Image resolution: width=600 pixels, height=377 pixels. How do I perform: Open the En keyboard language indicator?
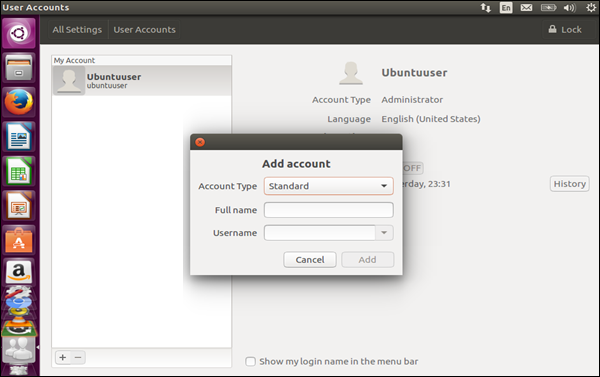click(x=506, y=8)
